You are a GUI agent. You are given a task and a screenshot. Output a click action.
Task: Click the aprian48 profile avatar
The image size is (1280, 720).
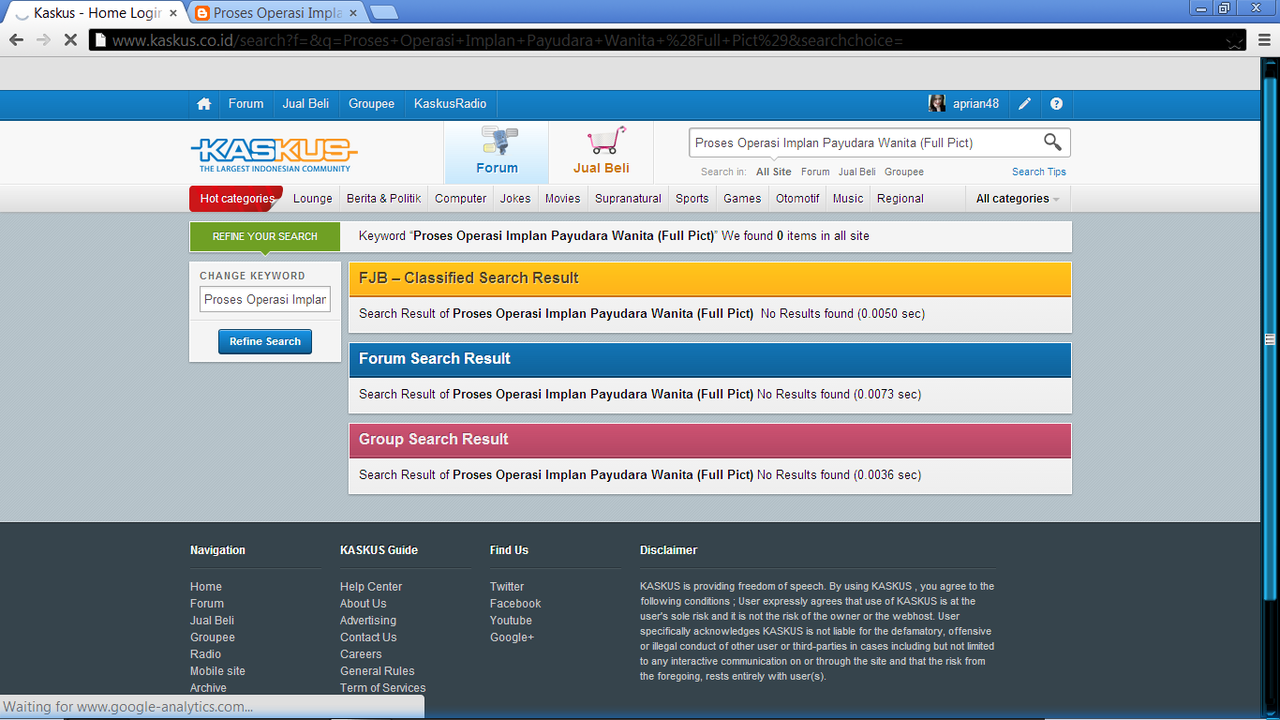click(937, 104)
